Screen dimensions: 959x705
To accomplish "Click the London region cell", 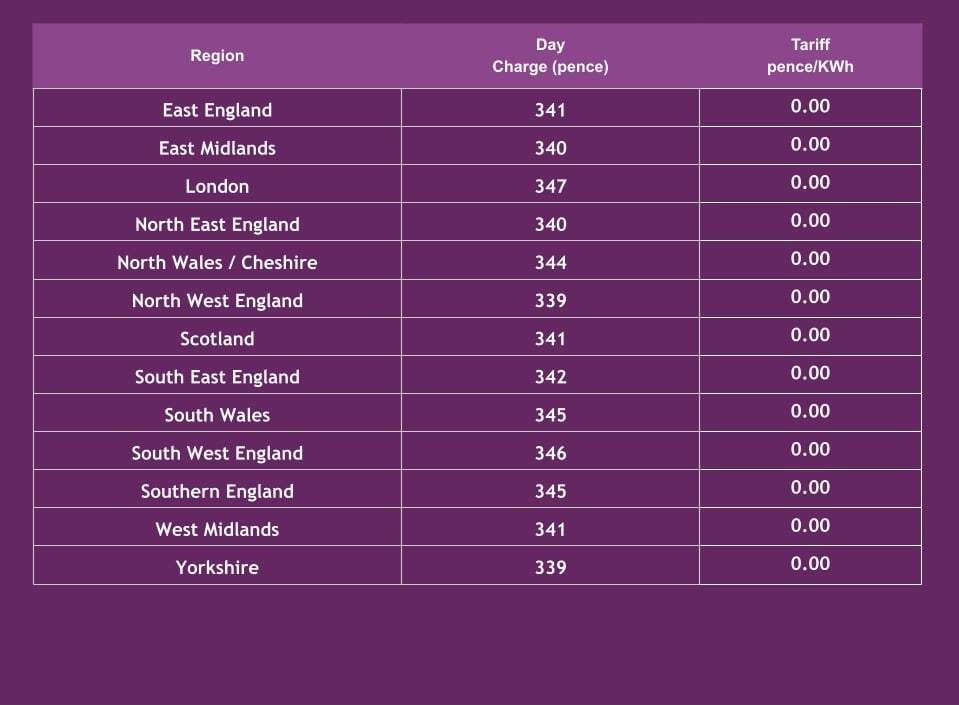I will pos(217,186).
